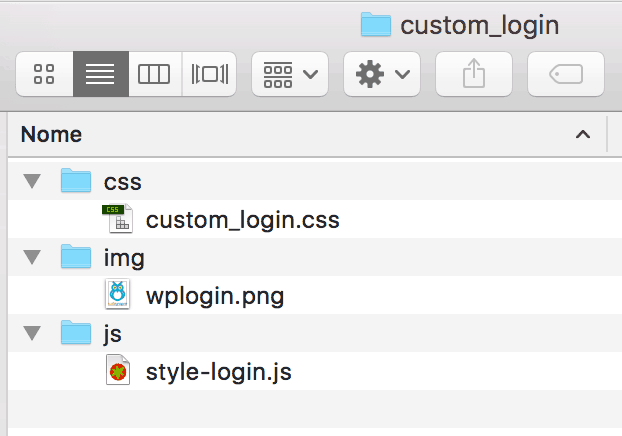This screenshot has width=622, height=436.
Task: Switch to list view
Action: point(100,74)
